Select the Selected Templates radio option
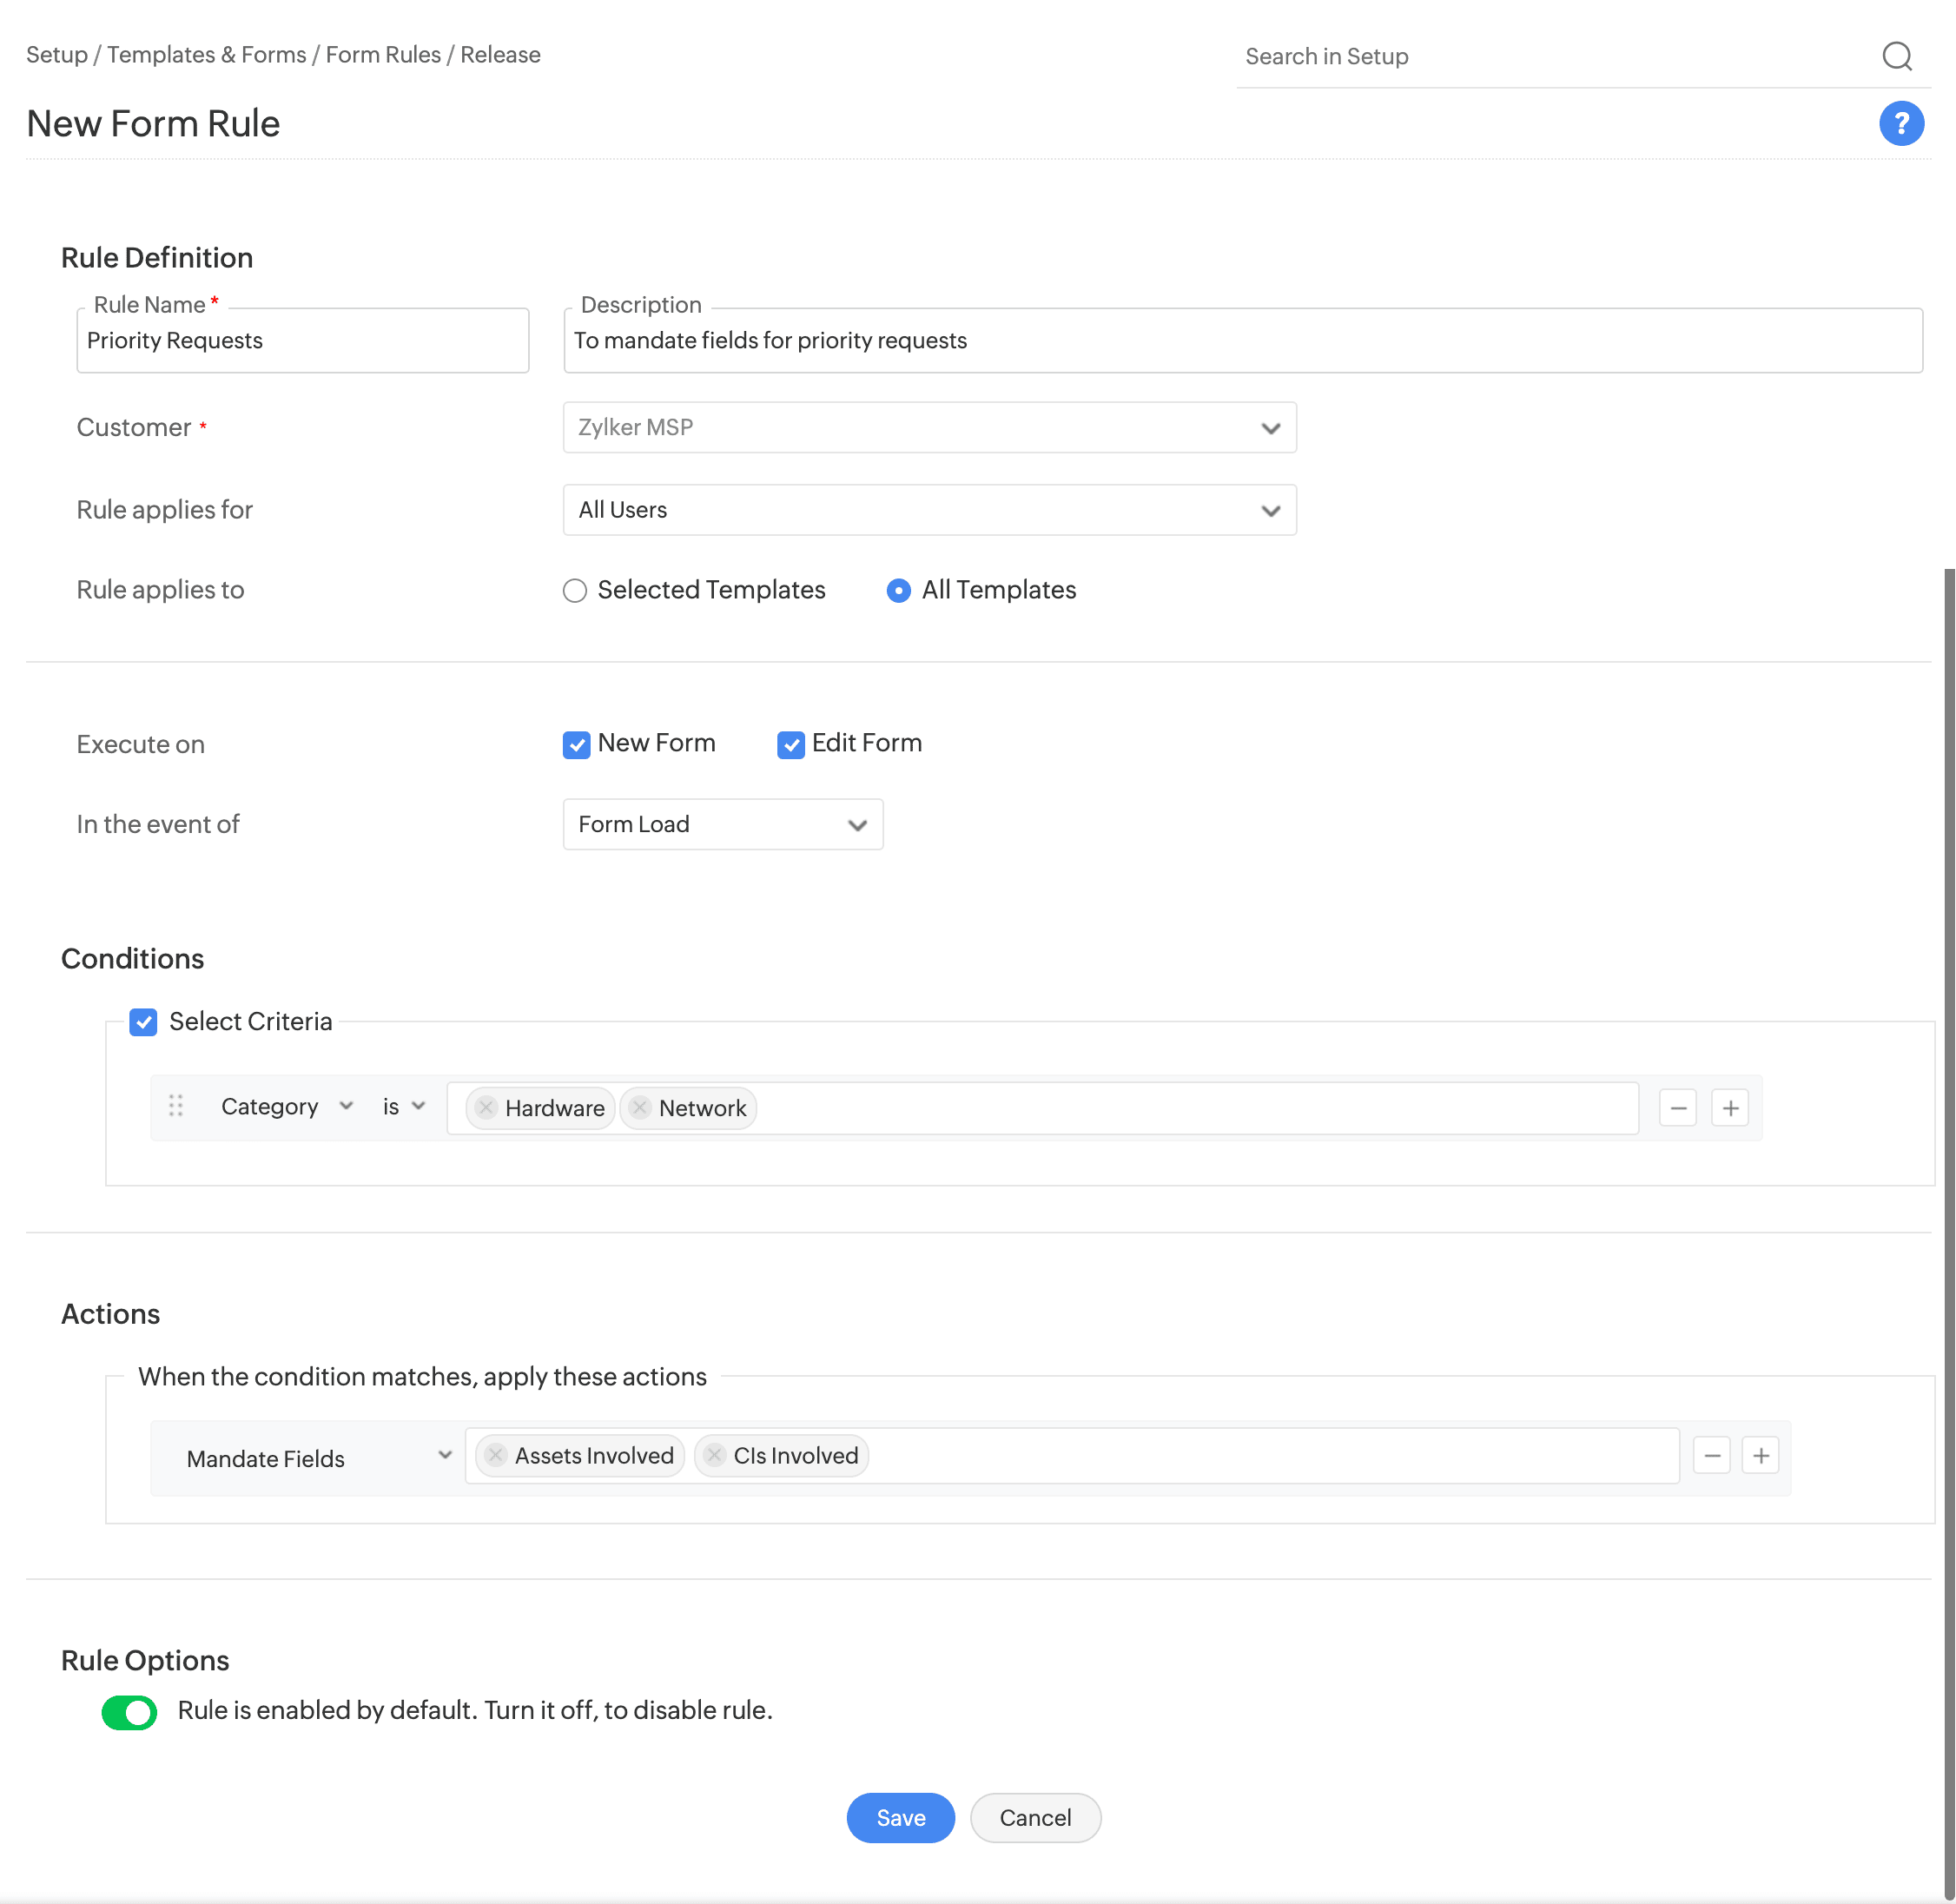 coord(575,591)
